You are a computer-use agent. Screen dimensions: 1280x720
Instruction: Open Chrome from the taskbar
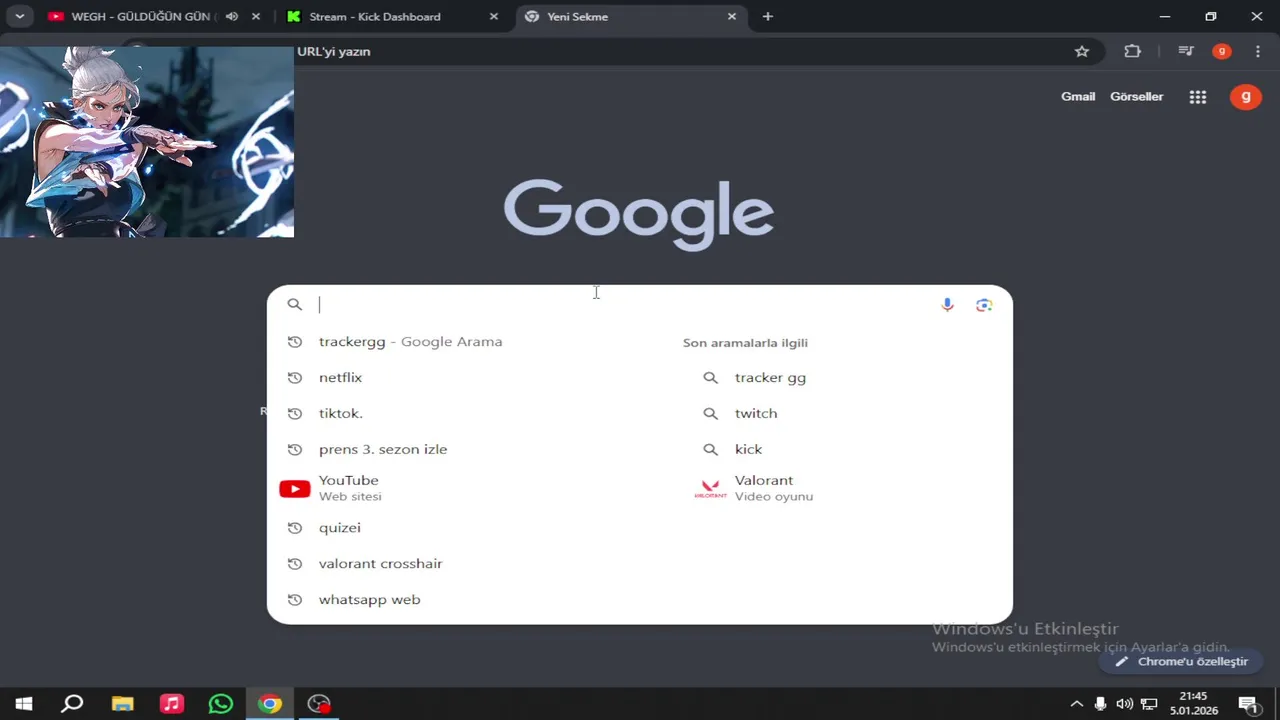point(270,704)
